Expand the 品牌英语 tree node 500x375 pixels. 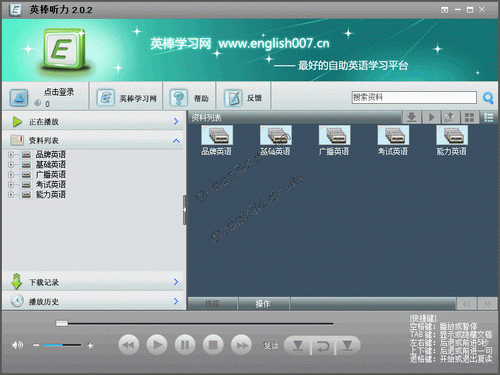[x=11, y=154]
